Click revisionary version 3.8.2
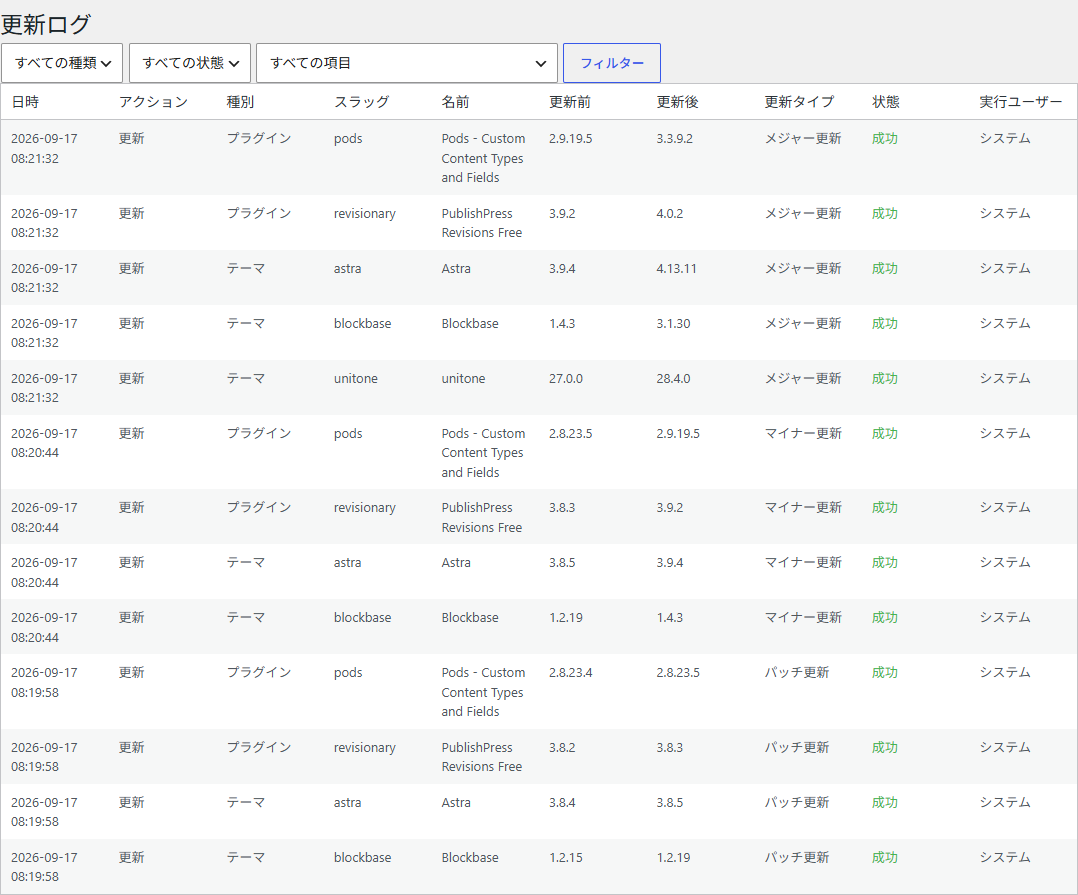This screenshot has width=1078, height=895. click(x=562, y=747)
